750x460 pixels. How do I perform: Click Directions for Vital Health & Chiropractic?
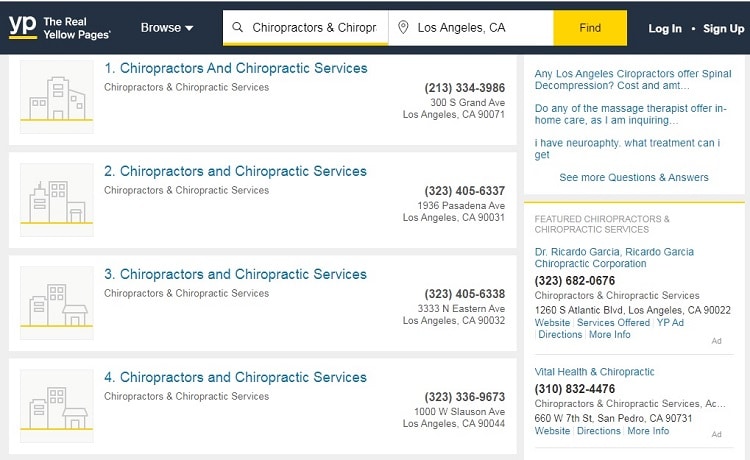coord(598,431)
